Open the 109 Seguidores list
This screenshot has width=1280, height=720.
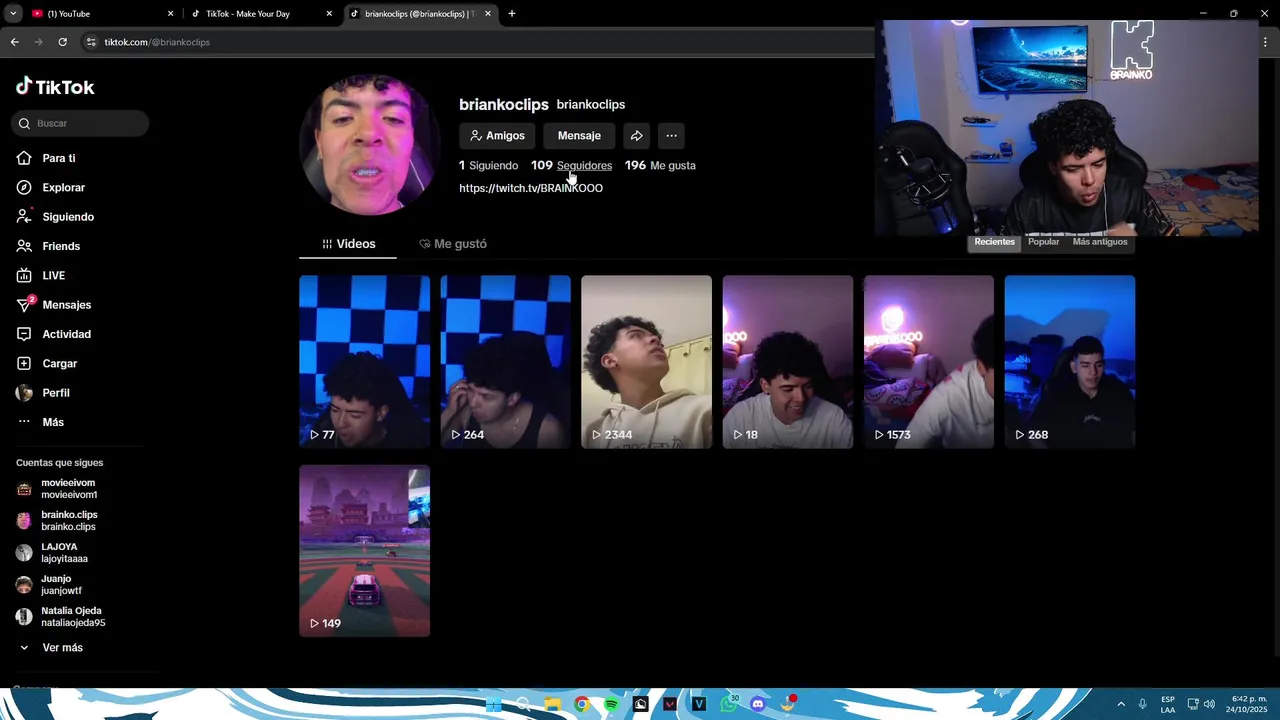571,166
